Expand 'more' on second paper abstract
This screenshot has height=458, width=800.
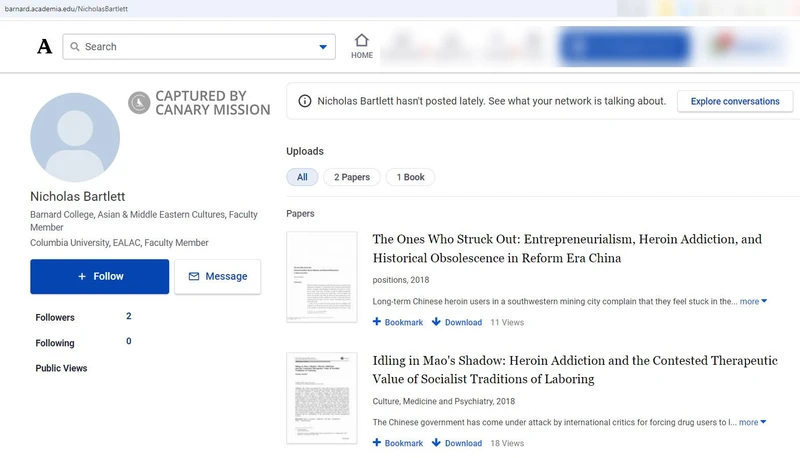[753, 422]
